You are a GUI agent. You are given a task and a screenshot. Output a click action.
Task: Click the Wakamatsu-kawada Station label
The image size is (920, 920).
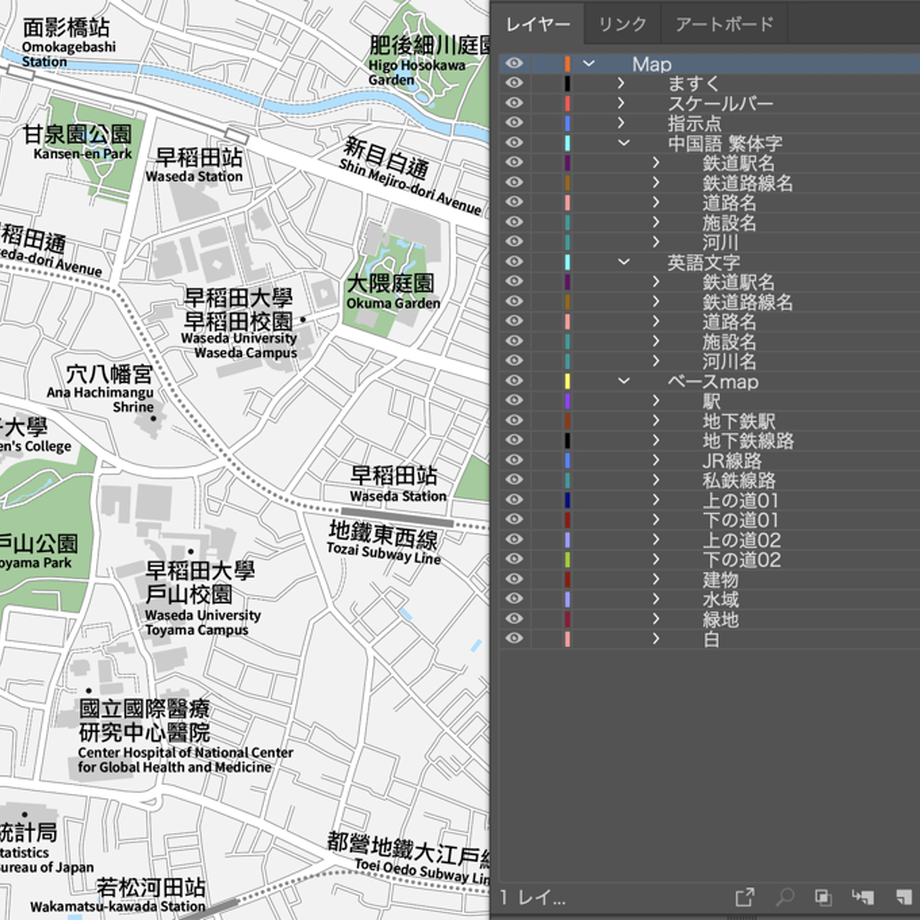point(117,907)
